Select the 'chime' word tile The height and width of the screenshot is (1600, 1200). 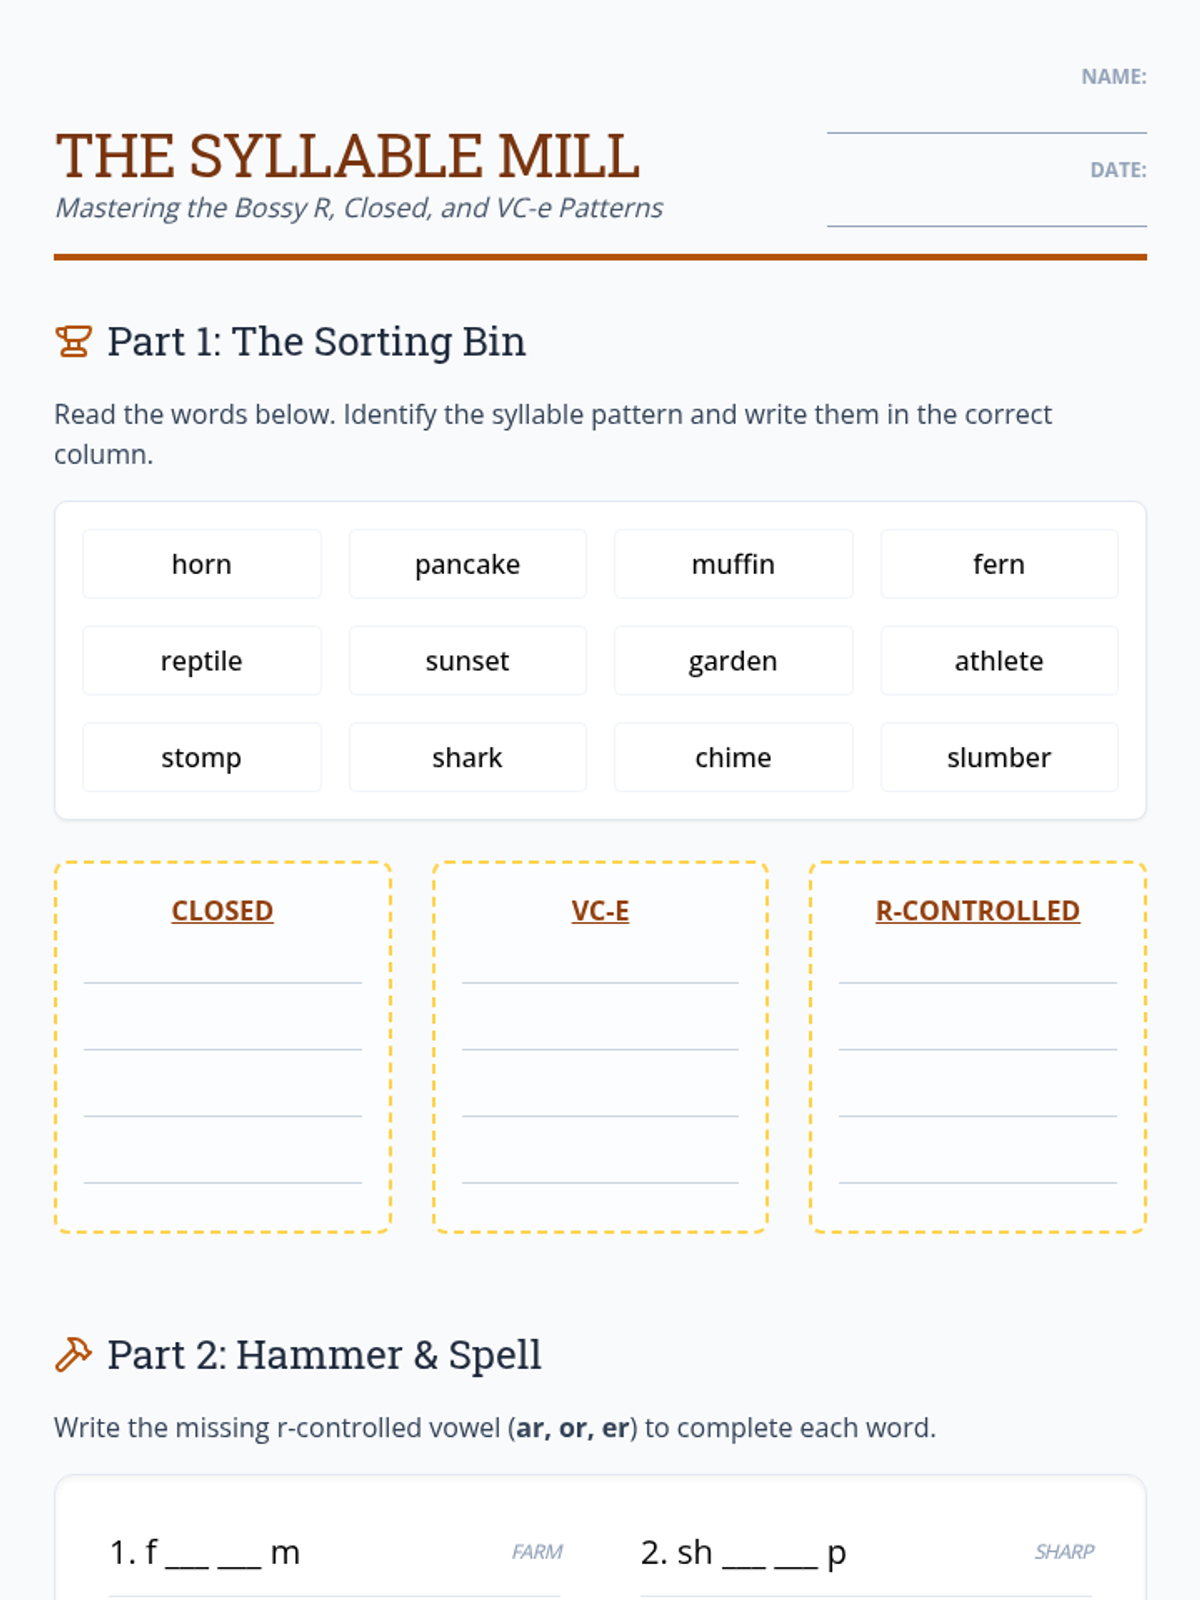coord(733,758)
